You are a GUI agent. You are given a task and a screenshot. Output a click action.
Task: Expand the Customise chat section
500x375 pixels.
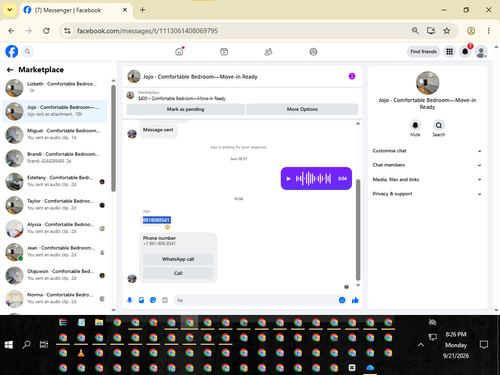[x=427, y=151]
